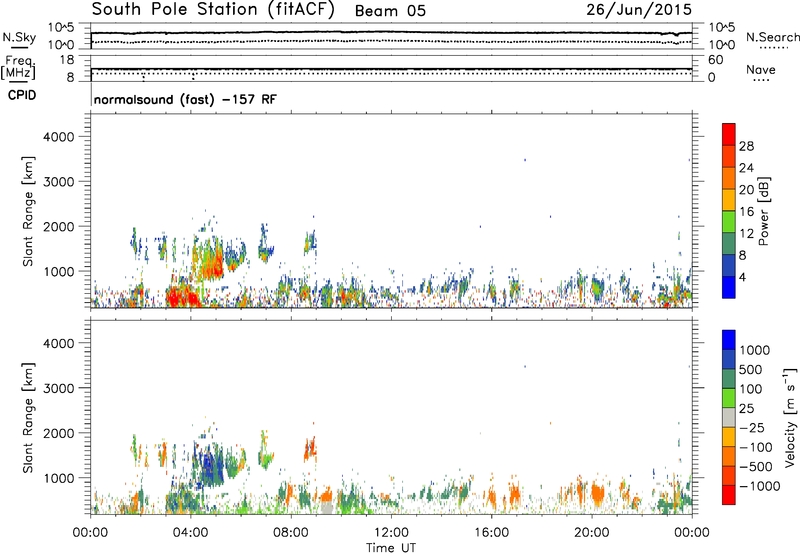Pick the bright blue top segment of the velocity colorbar
Image resolution: width=800 pixels, height=554 pixels.
pos(729,340)
